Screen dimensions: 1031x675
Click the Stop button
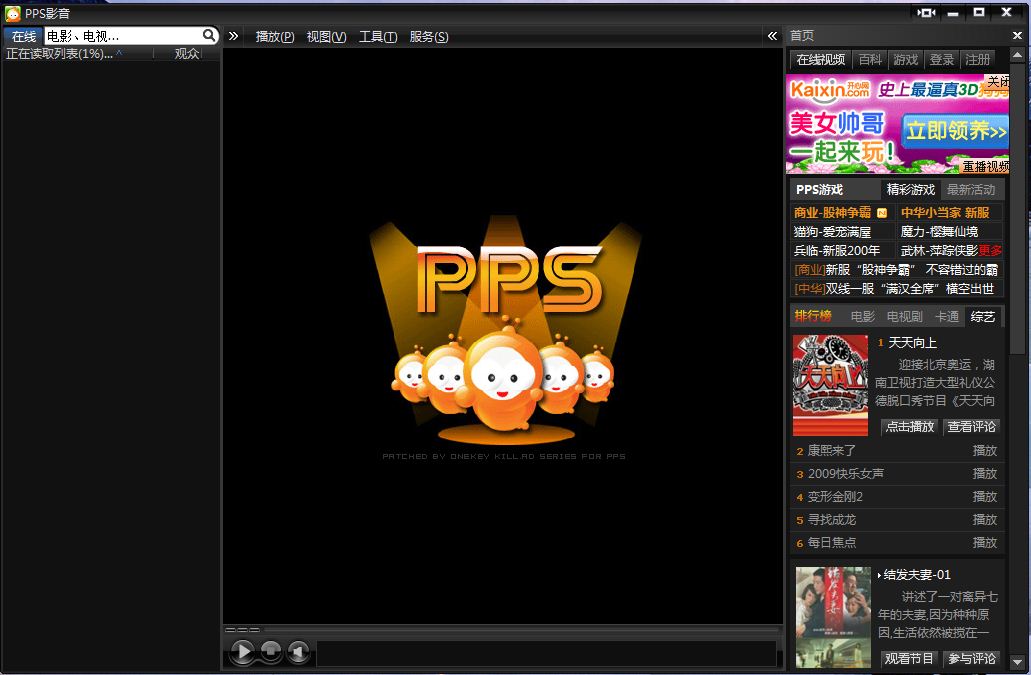[x=271, y=651]
